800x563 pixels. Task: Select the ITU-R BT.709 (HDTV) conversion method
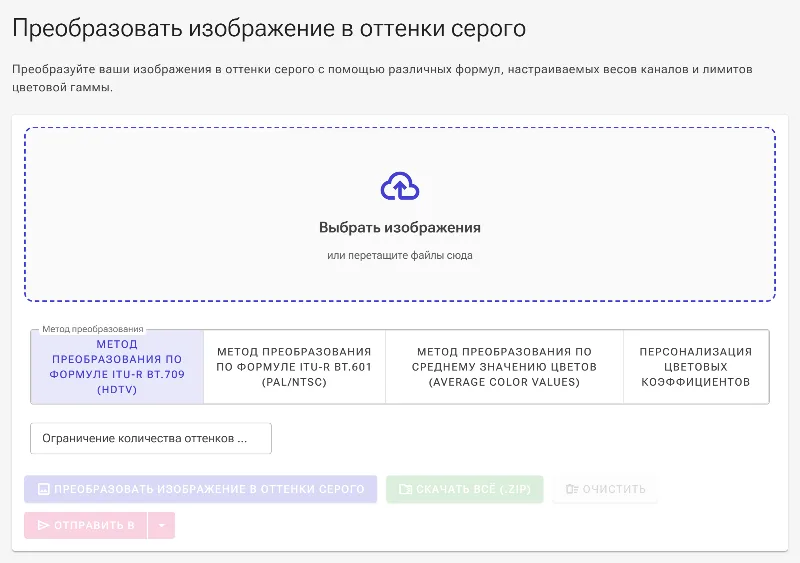pos(117,366)
